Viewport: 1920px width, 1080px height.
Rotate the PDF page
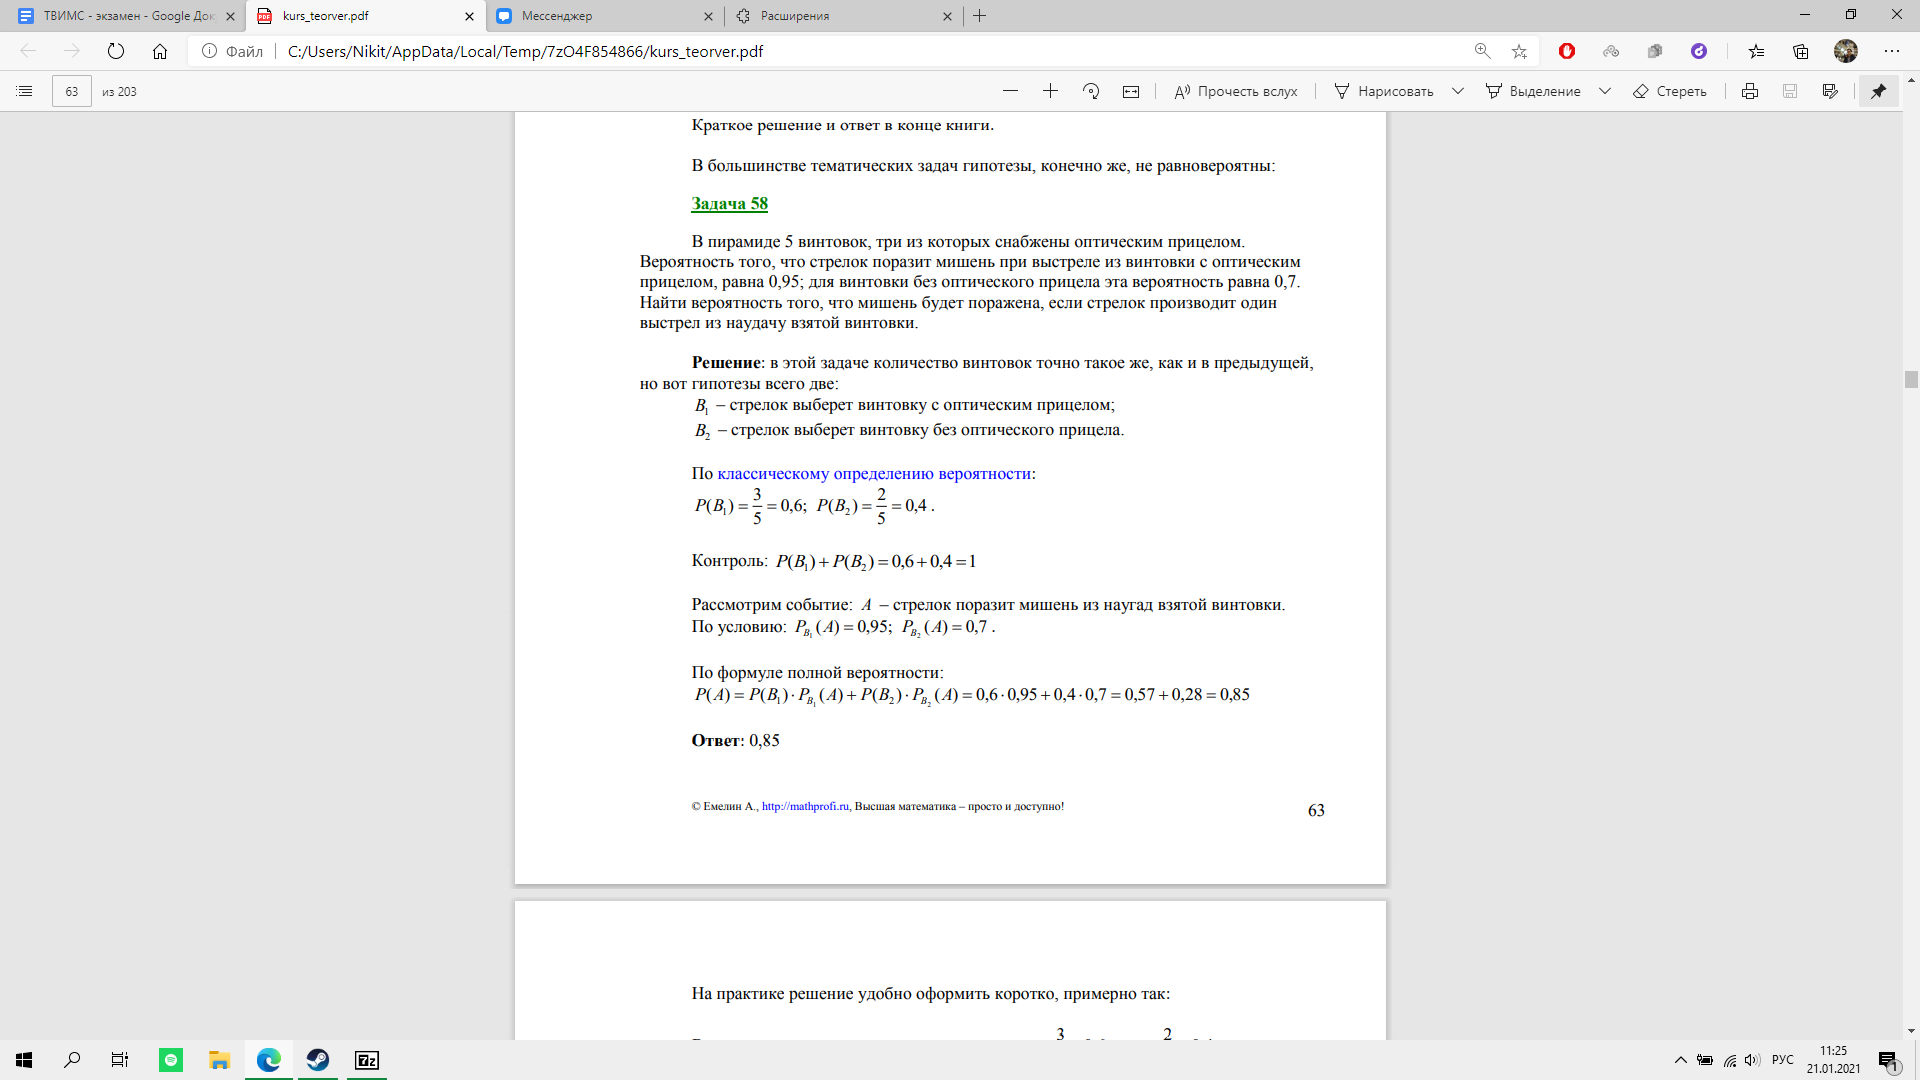1091,91
